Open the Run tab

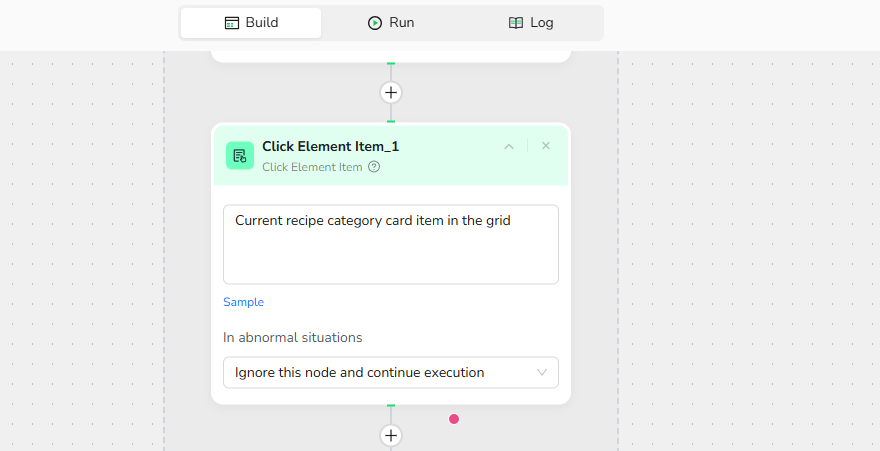[391, 23]
